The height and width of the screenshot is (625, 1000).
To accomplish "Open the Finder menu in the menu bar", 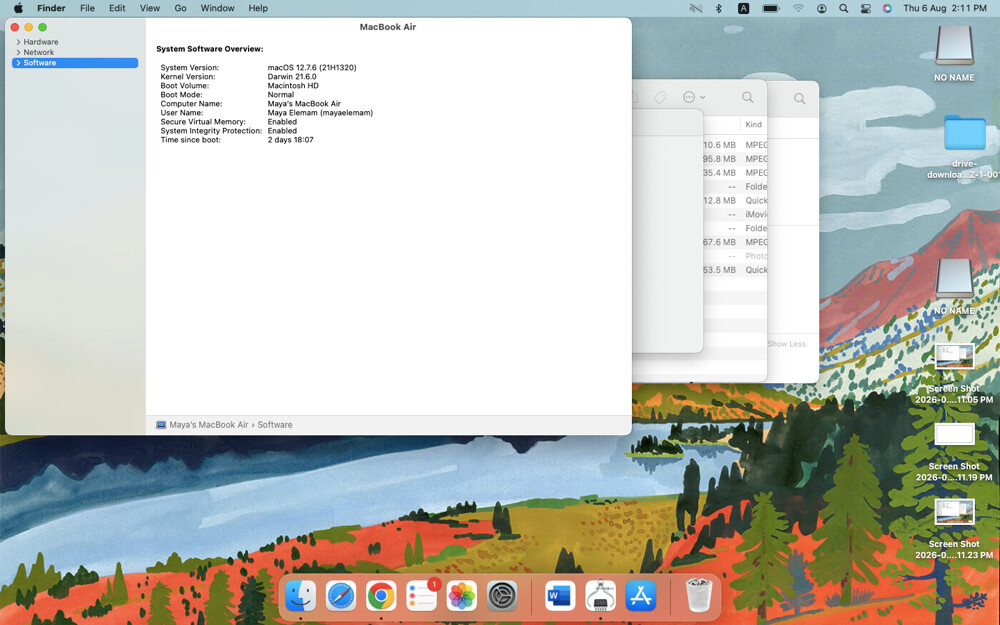I will [51, 8].
